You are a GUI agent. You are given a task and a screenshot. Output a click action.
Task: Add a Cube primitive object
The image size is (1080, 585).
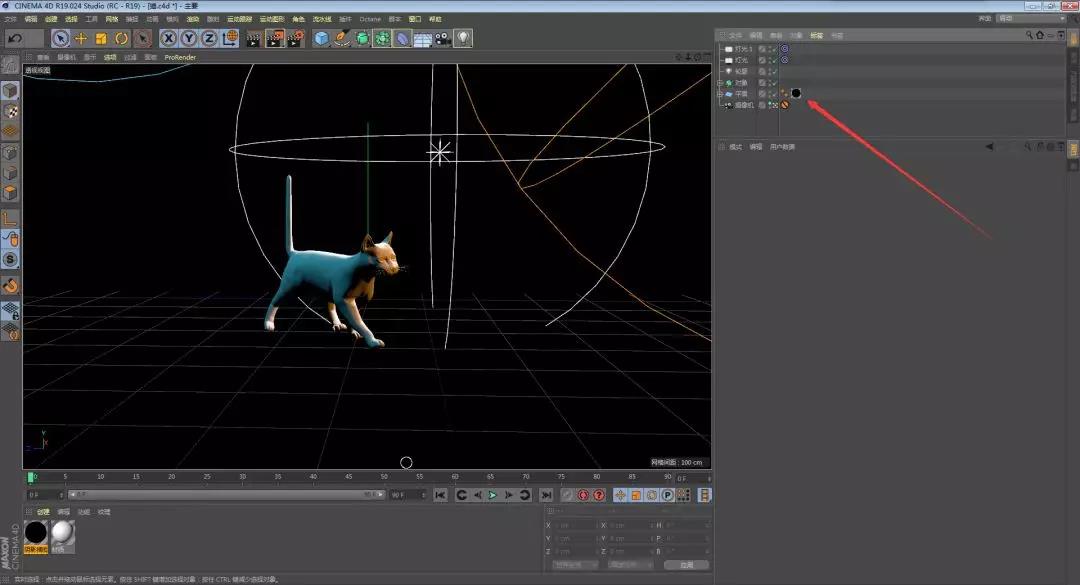pyautogui.click(x=322, y=38)
